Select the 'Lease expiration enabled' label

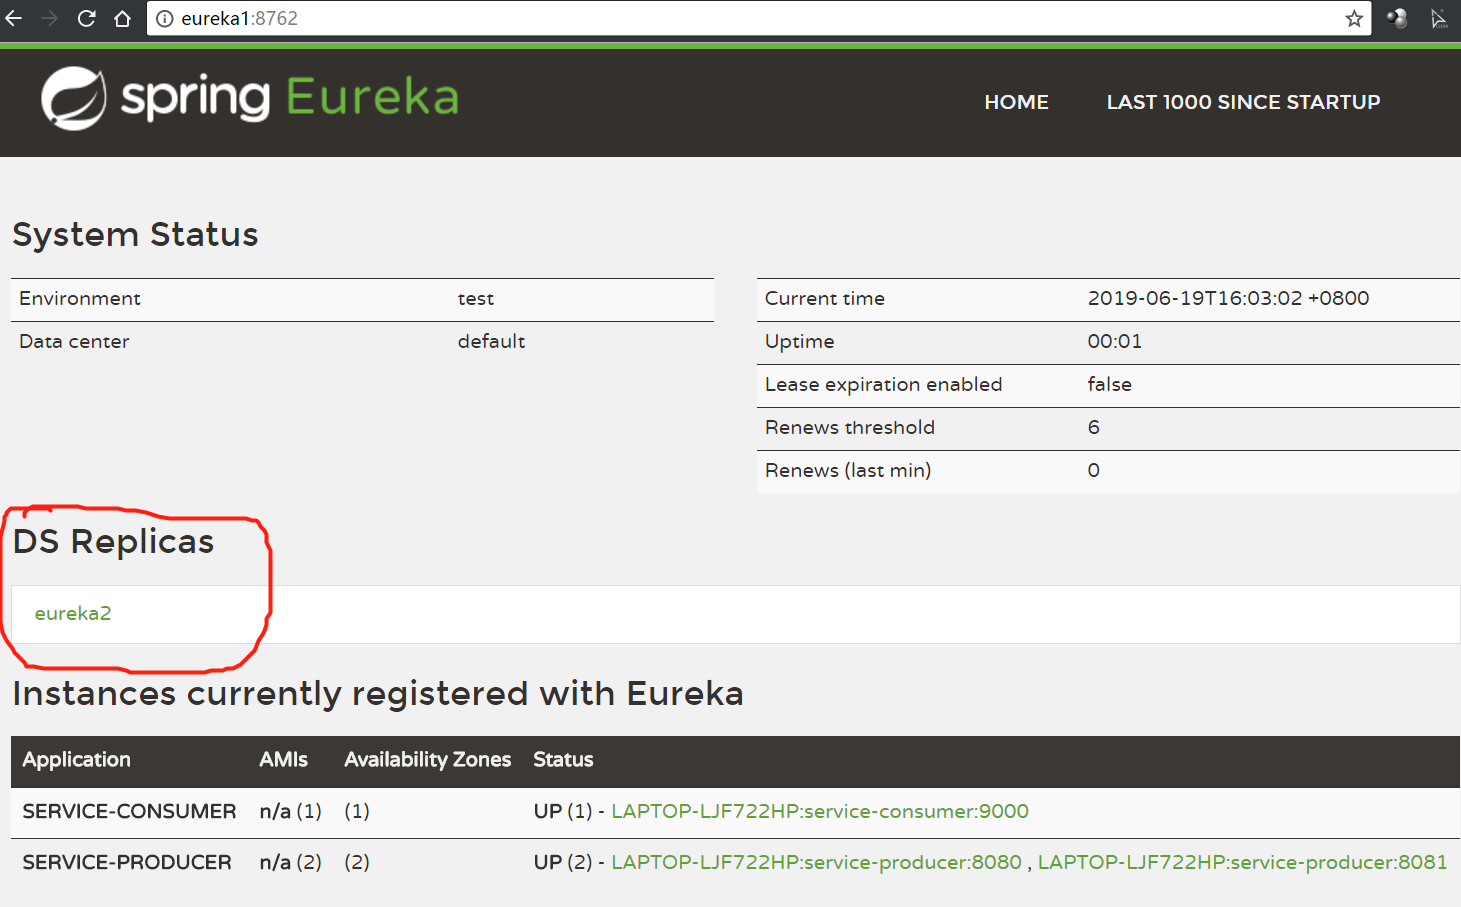[883, 384]
